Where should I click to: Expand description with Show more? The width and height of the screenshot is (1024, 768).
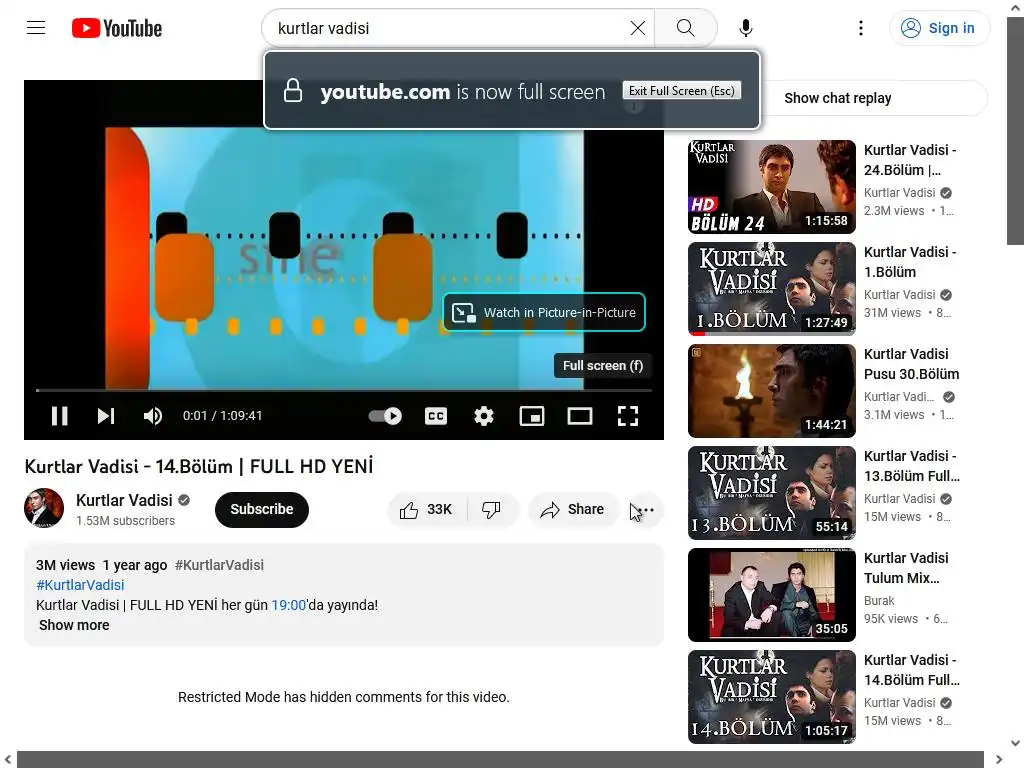pos(74,625)
